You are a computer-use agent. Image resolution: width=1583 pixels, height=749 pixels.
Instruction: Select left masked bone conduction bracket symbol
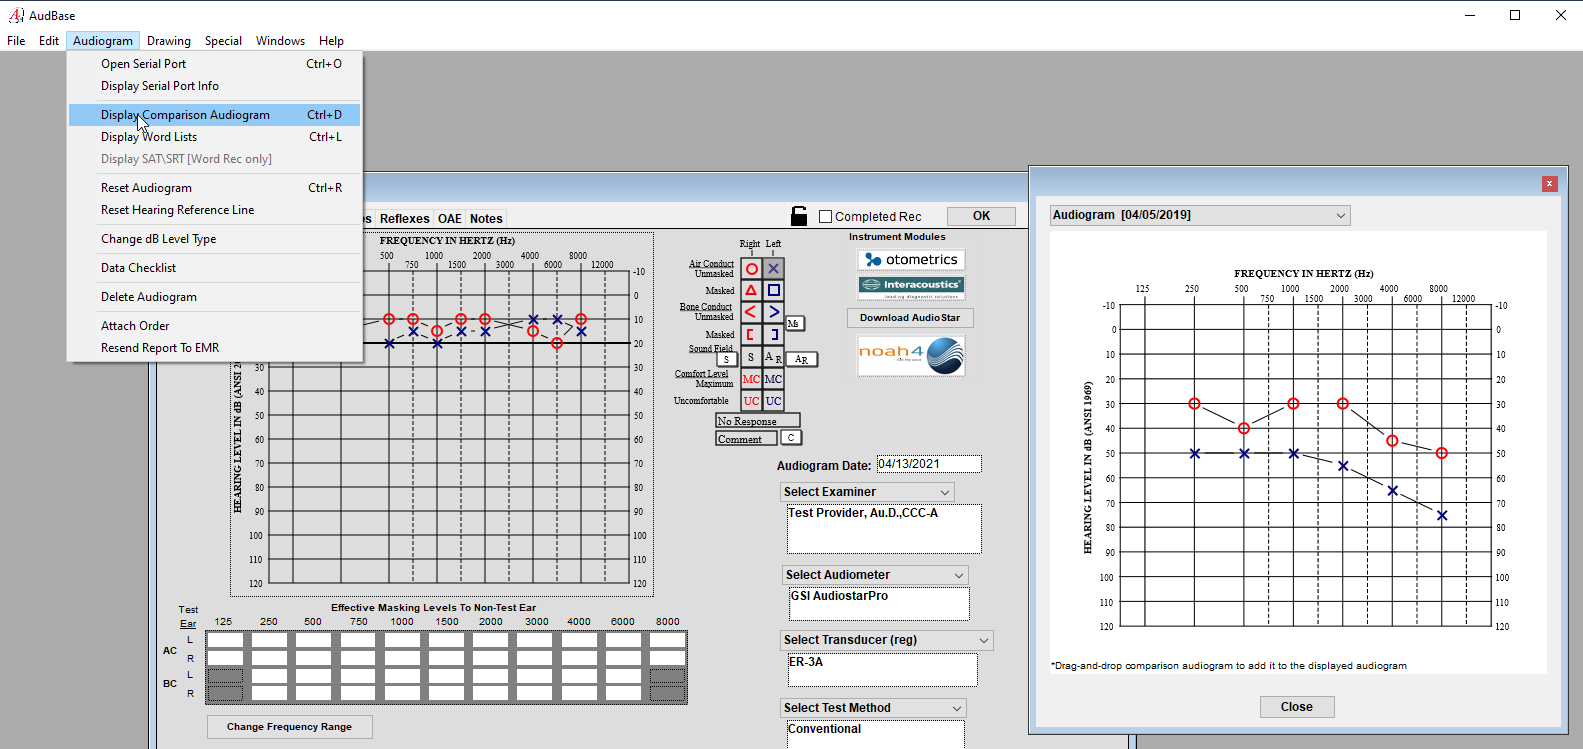(773, 334)
